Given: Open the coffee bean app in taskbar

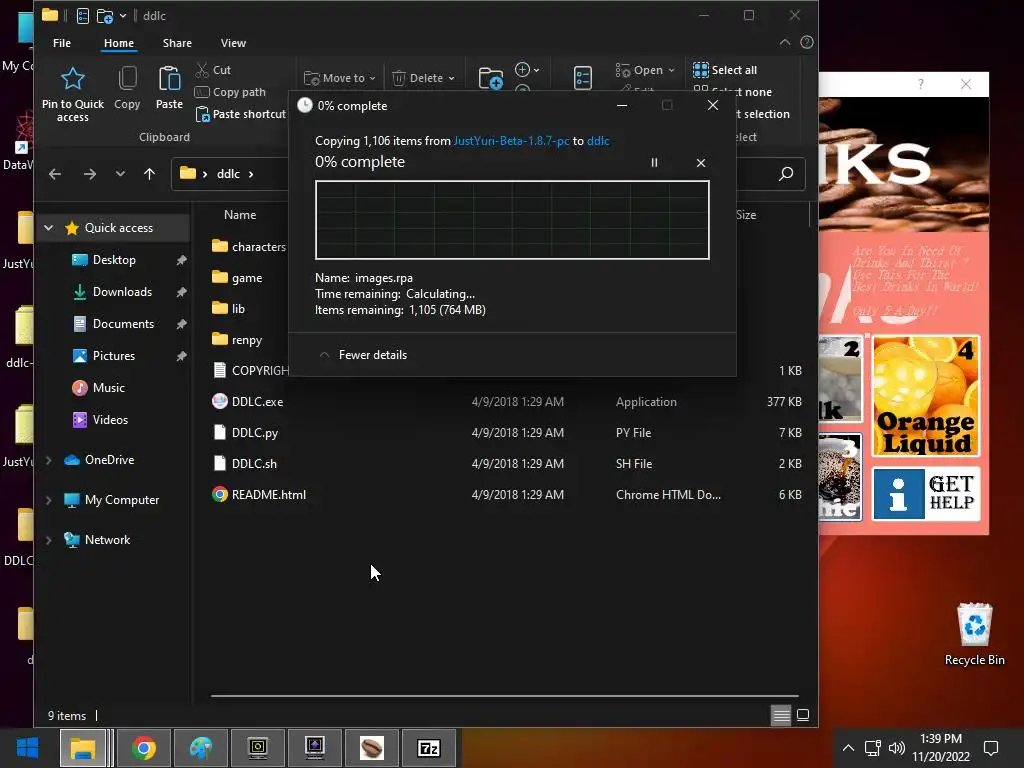Looking at the screenshot, I should point(372,748).
